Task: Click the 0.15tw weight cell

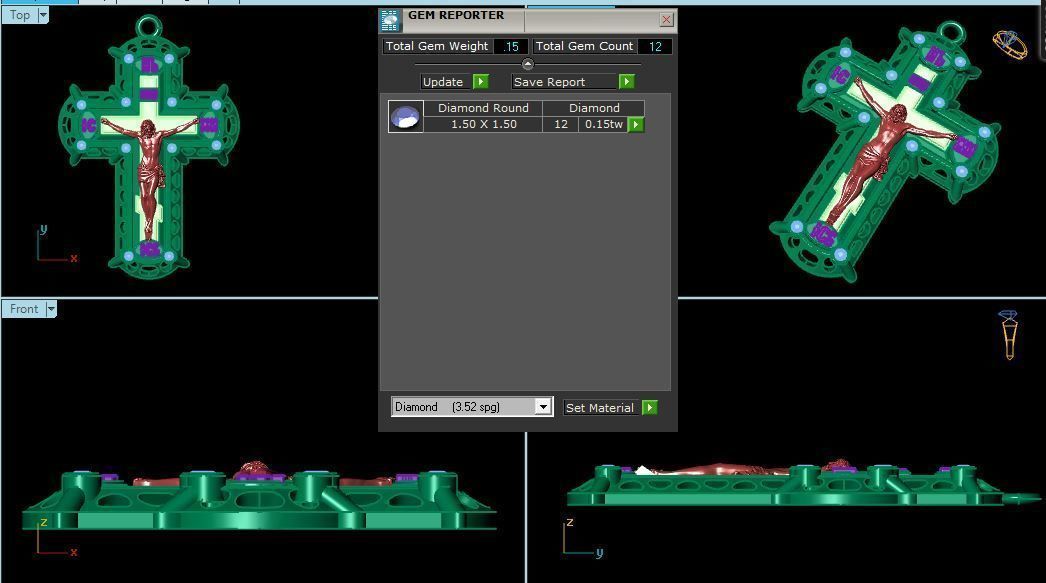Action: click(603, 124)
